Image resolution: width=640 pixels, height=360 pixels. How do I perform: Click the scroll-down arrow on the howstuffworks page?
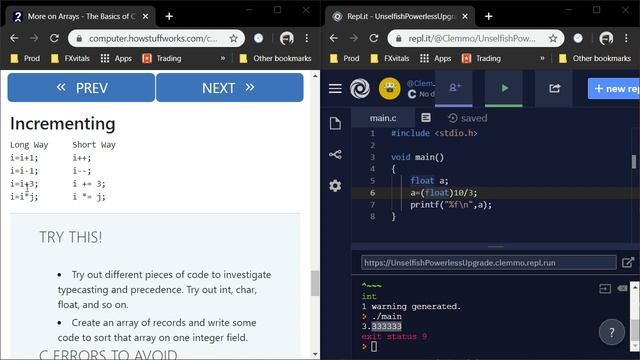(x=315, y=354)
